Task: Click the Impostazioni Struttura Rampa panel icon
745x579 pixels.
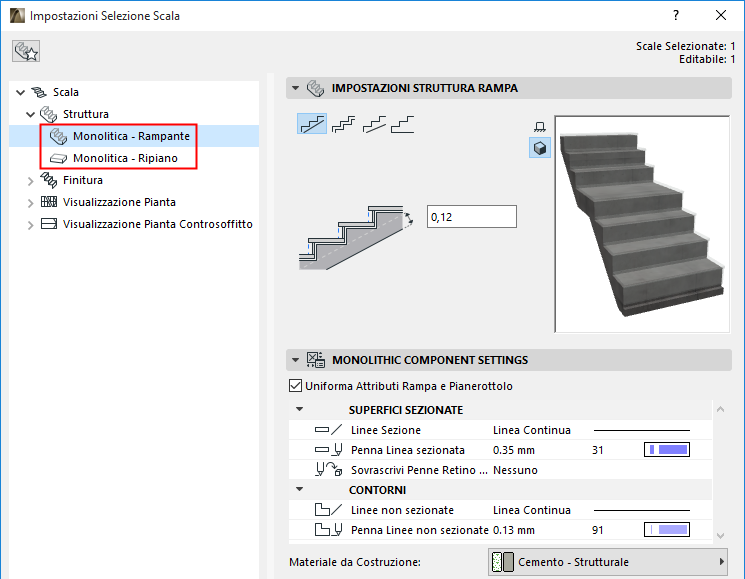Action: coord(315,88)
